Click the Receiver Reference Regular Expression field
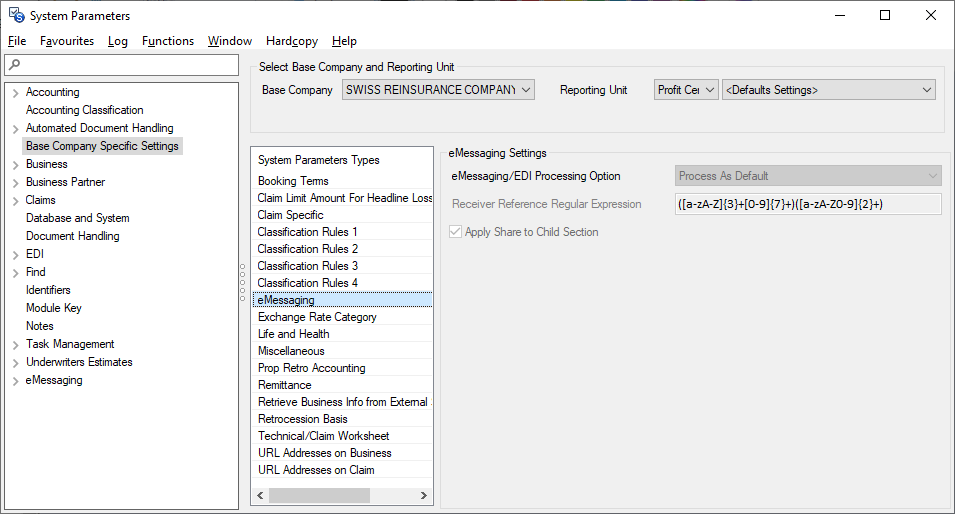This screenshot has width=955, height=514. [x=808, y=204]
